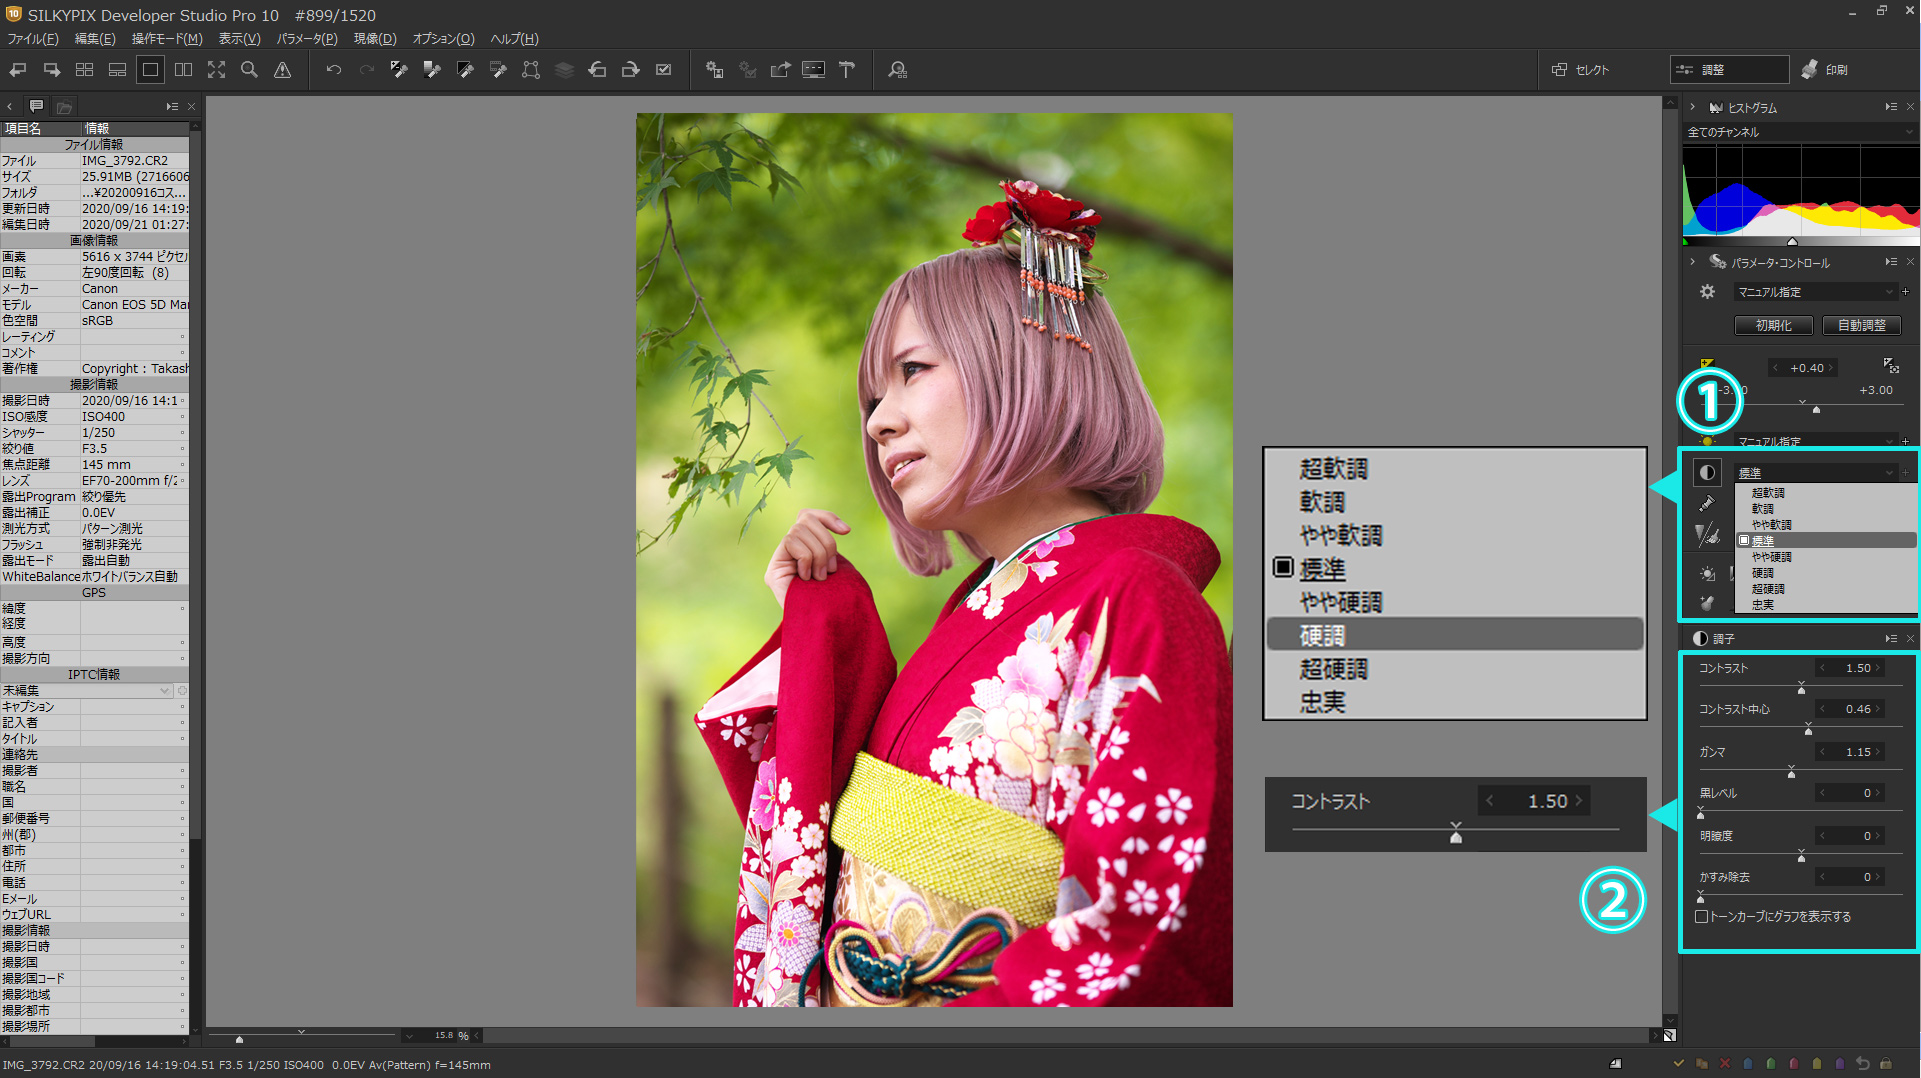The width and height of the screenshot is (1921, 1078).
Task: Click the kimono portrait preview image
Action: pos(934,559)
